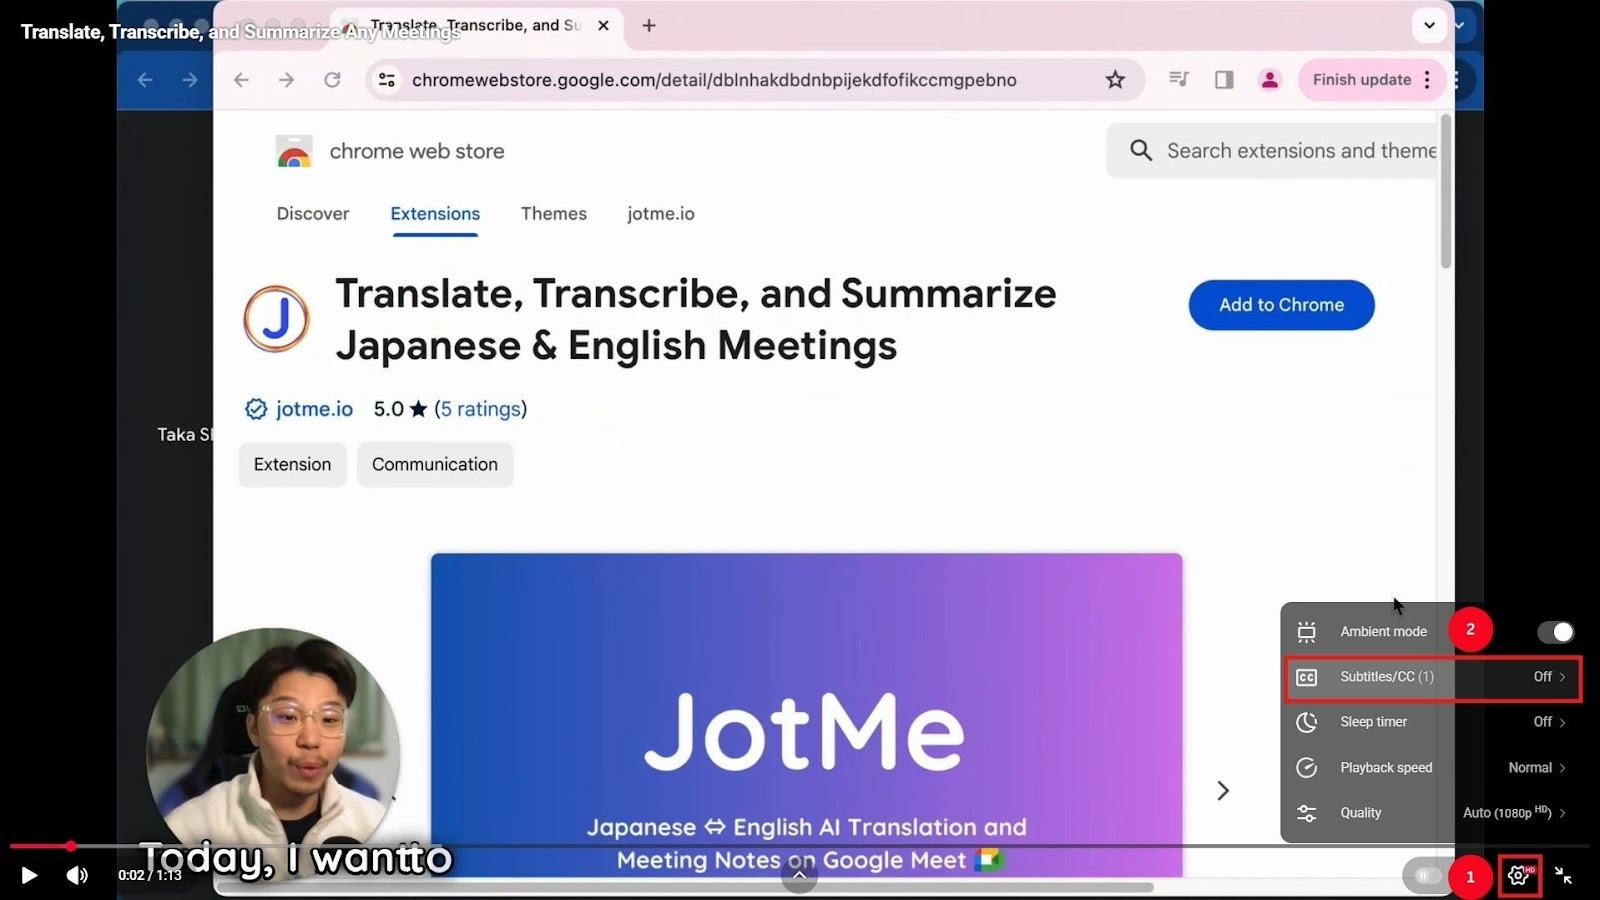Click the Chrome Web Store search icon

(1140, 150)
